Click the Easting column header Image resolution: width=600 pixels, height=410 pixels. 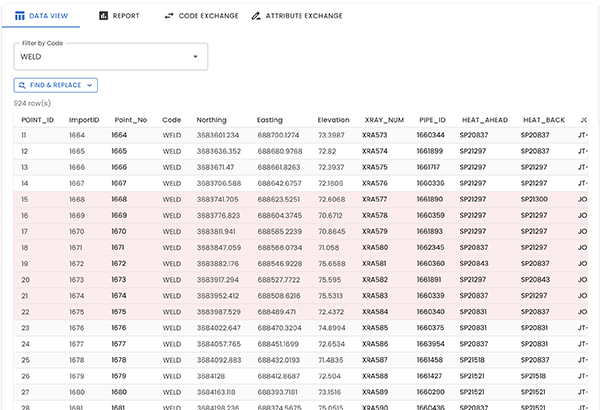(269, 120)
